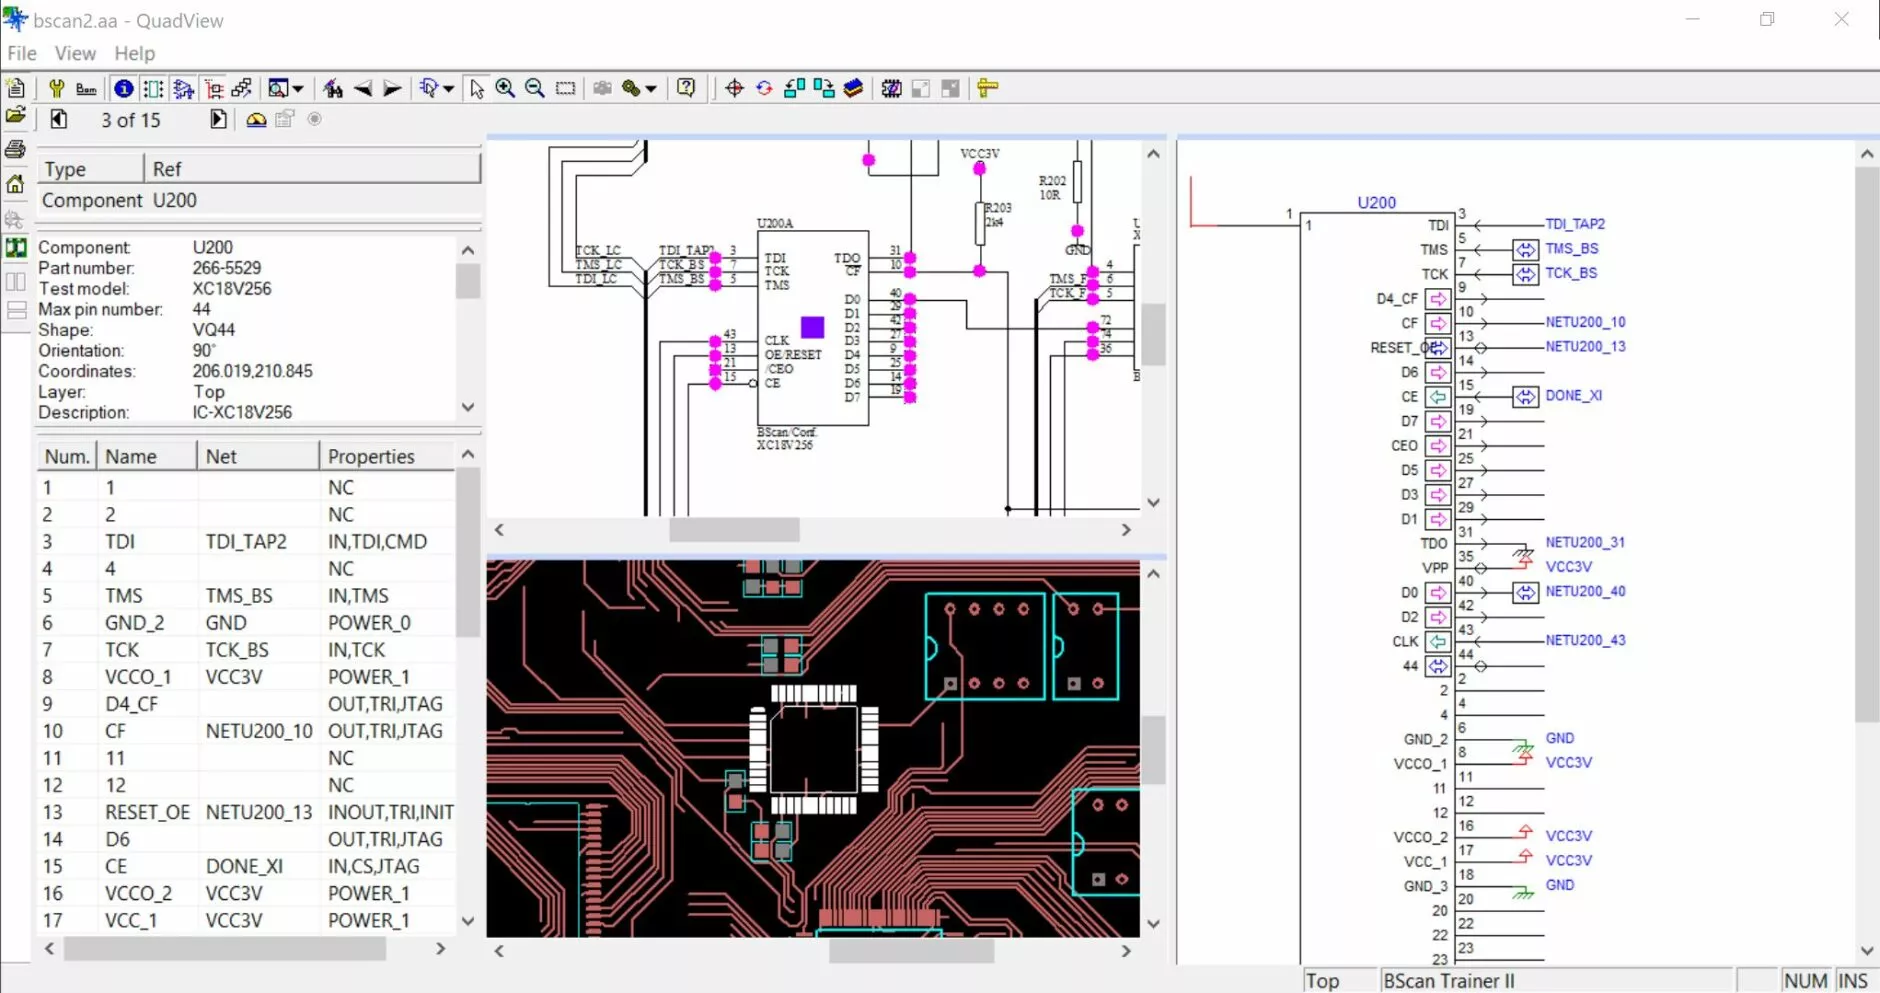
Task: Click the grayed camera icon
Action: tap(602, 88)
